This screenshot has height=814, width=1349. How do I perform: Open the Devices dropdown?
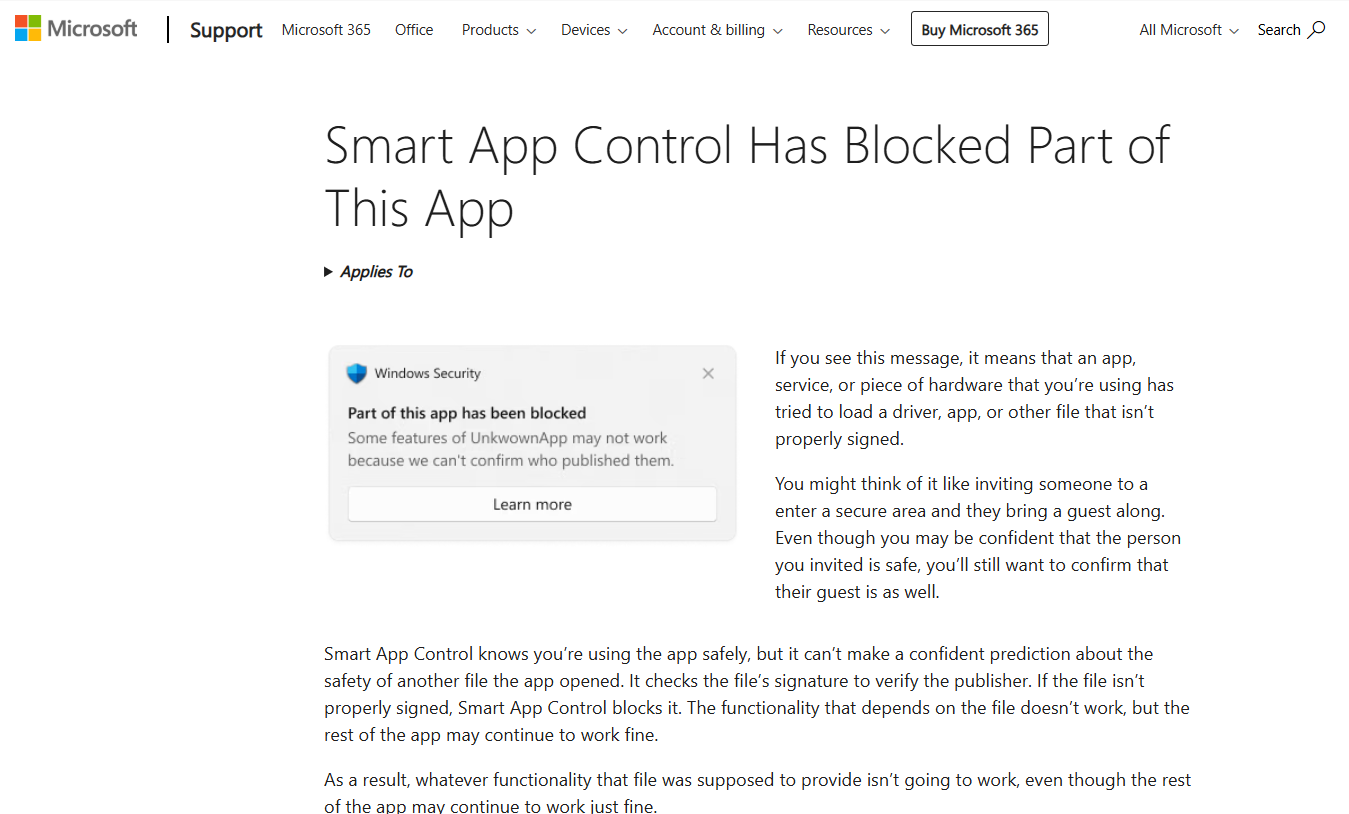593,30
